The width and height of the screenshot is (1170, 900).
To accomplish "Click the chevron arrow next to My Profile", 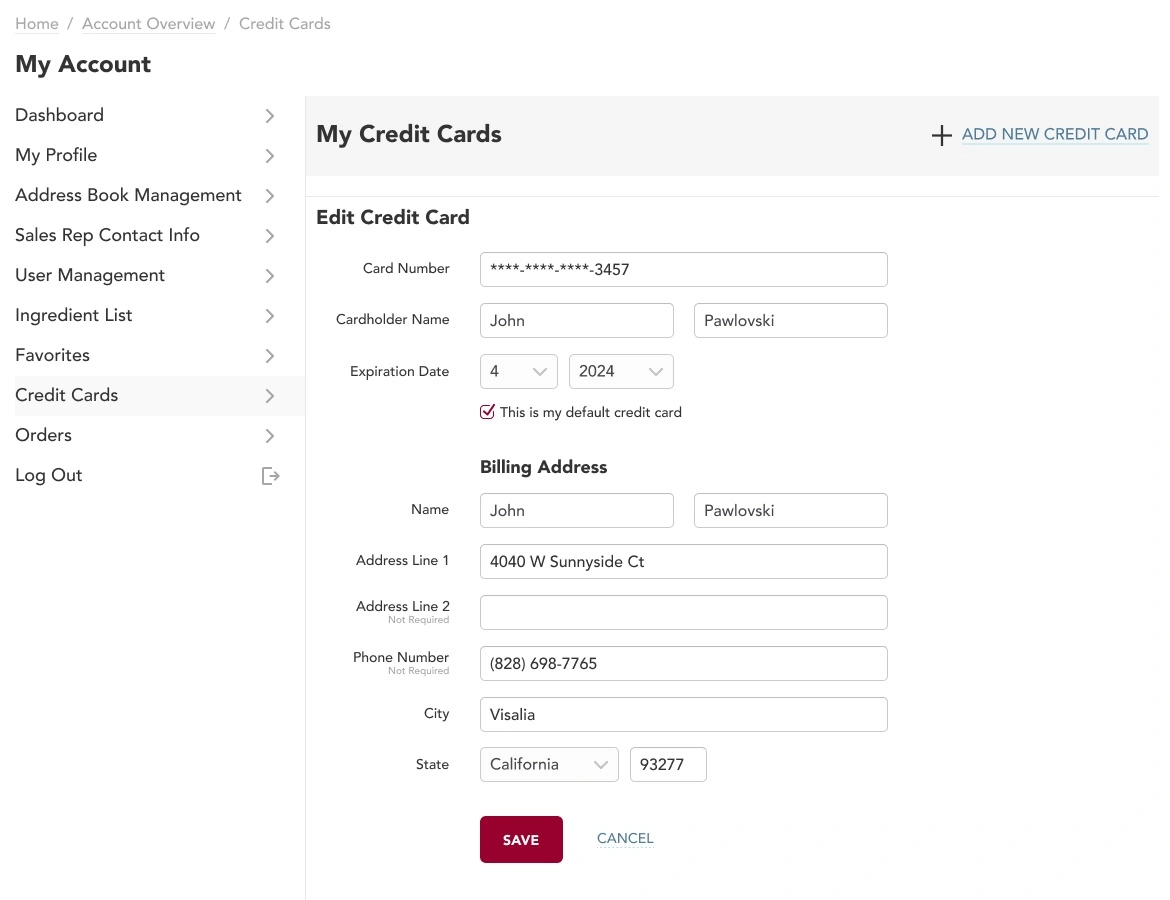I will (270, 156).
